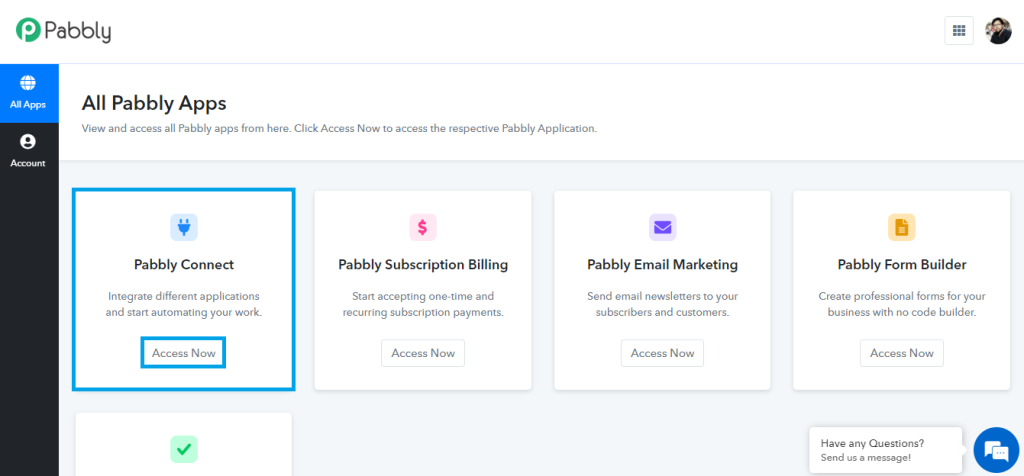
Task: Click 'Send email newsletters' description text
Action: [x=662, y=304]
